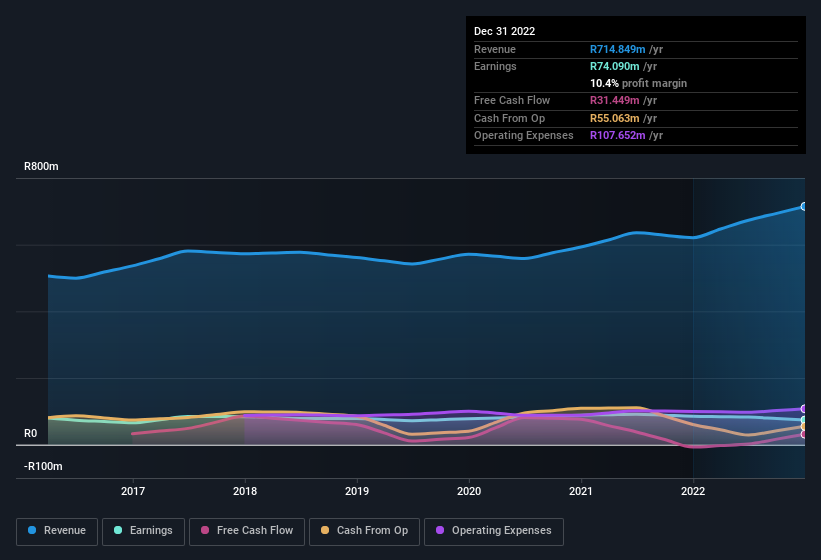The image size is (821, 560).
Task: Click the 2018 x-axis label
Action: (245, 491)
